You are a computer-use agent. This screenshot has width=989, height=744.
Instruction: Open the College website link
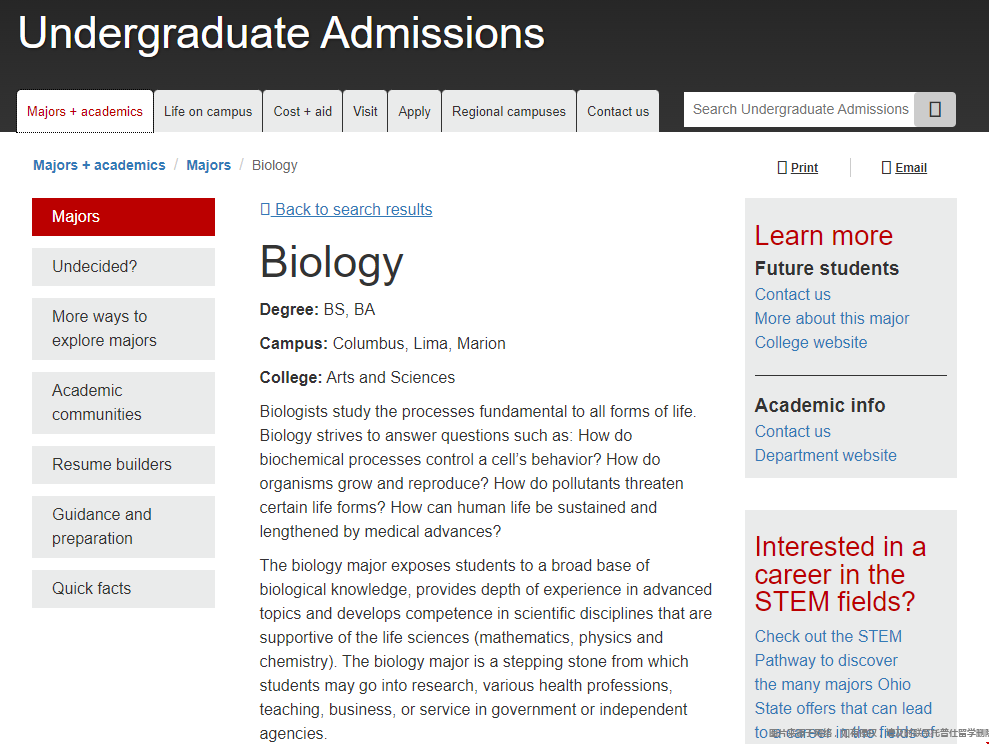[x=811, y=342]
